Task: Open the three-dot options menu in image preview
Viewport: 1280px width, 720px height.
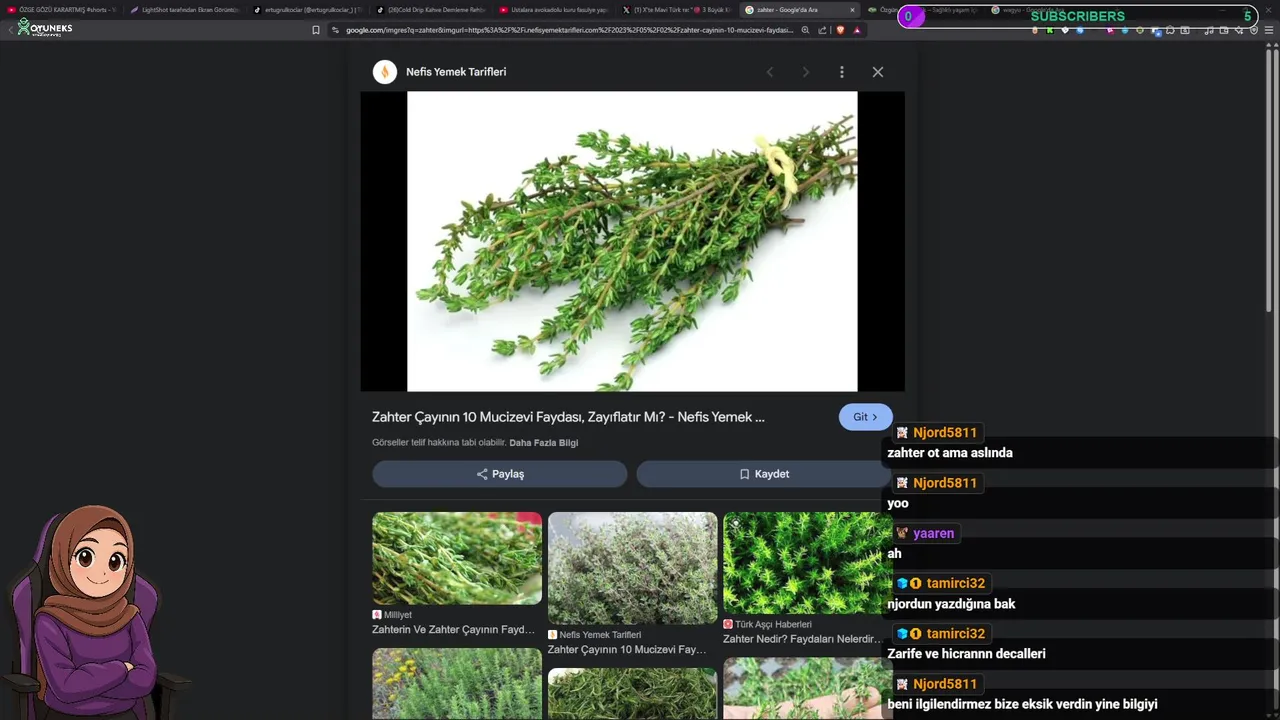Action: coord(842,72)
